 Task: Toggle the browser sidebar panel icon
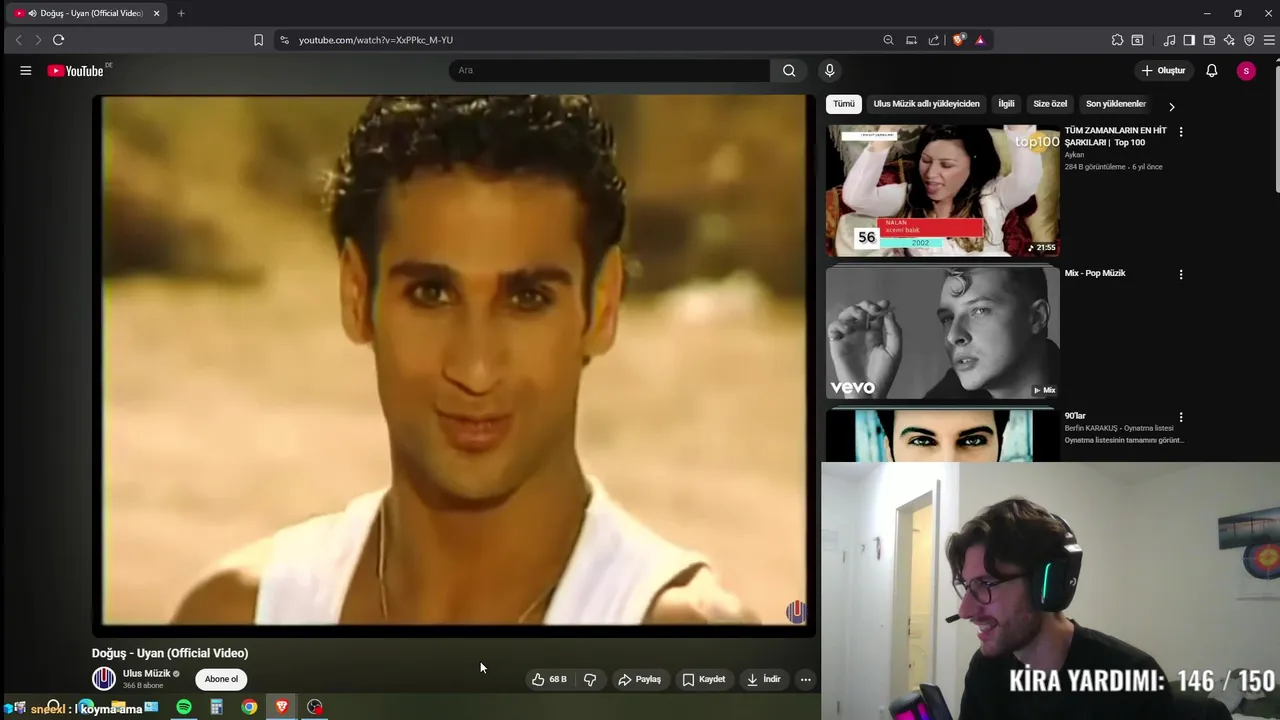click(x=1189, y=40)
